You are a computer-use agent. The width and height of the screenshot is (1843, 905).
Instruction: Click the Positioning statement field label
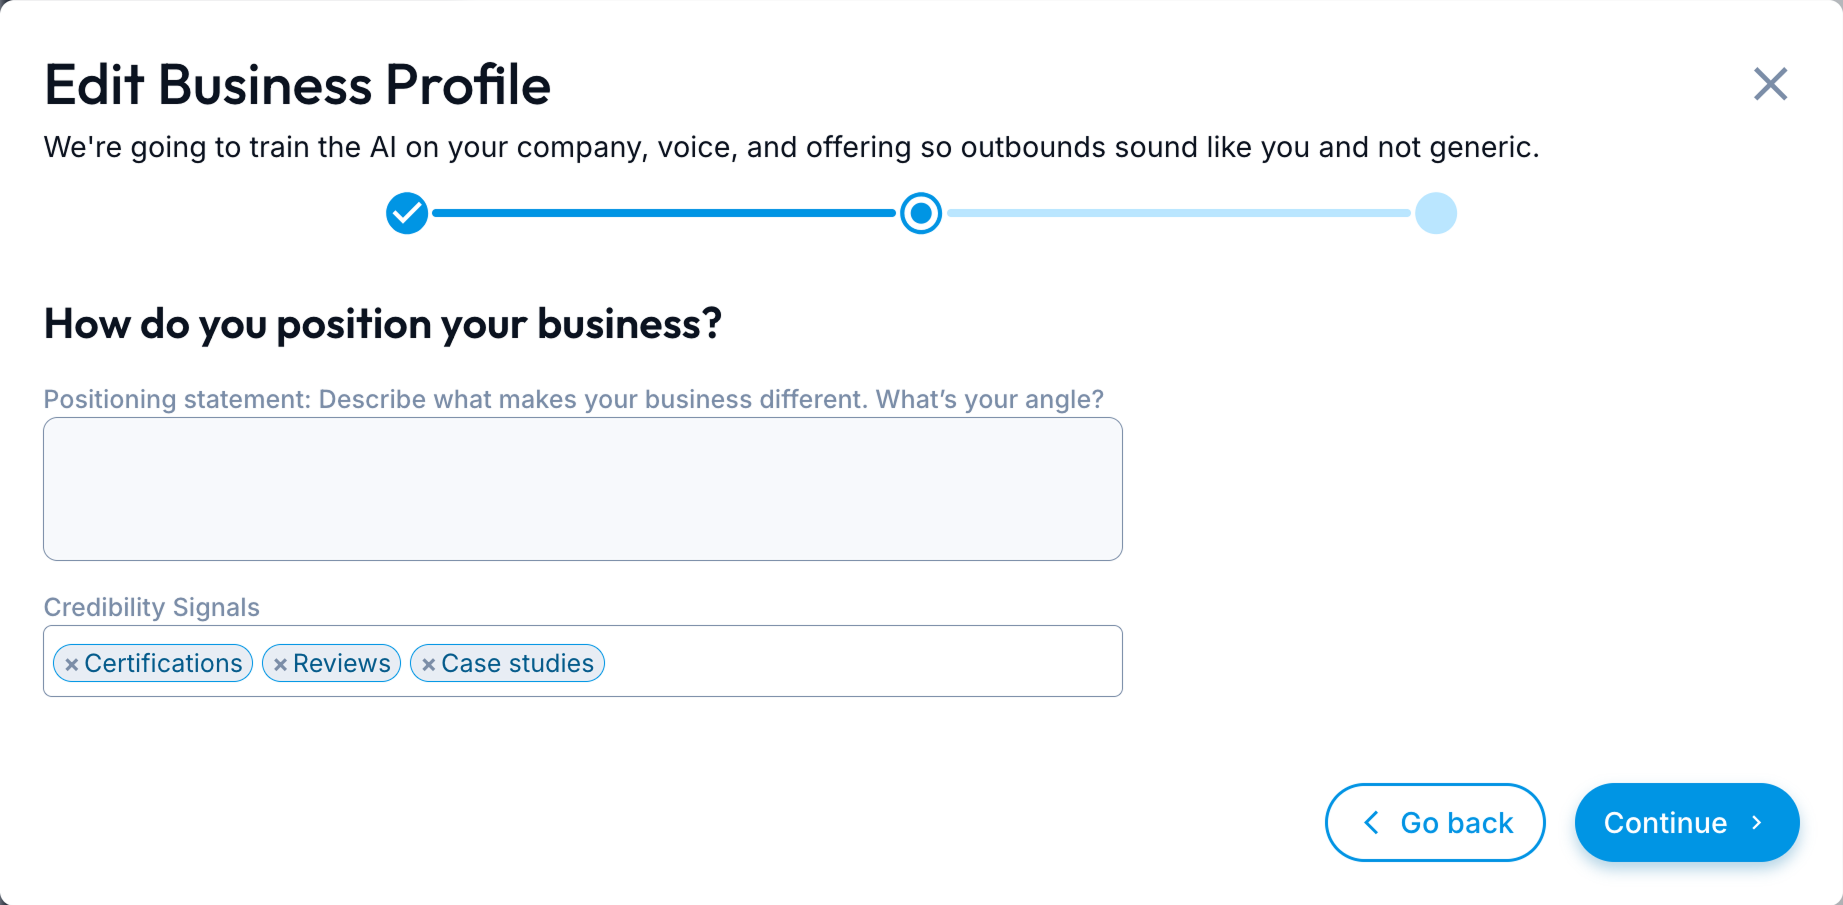coord(573,399)
